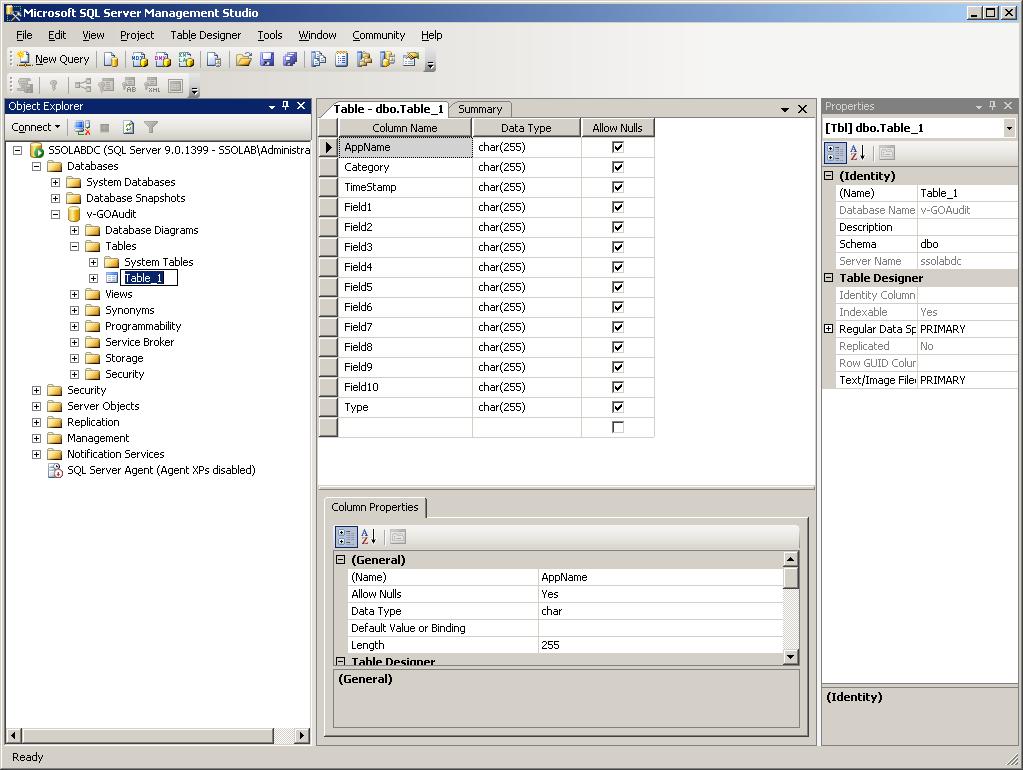This screenshot has width=1023, height=770.
Task: Click the Manage Fulltext Index icon
Action: coord(129,85)
